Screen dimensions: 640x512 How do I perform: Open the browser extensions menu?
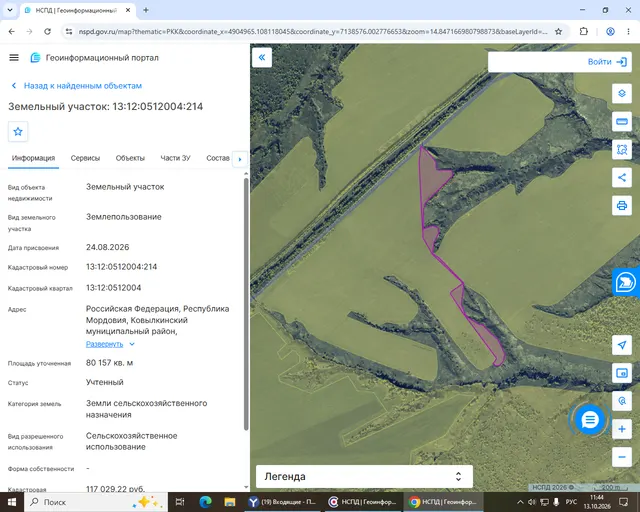[x=584, y=31]
